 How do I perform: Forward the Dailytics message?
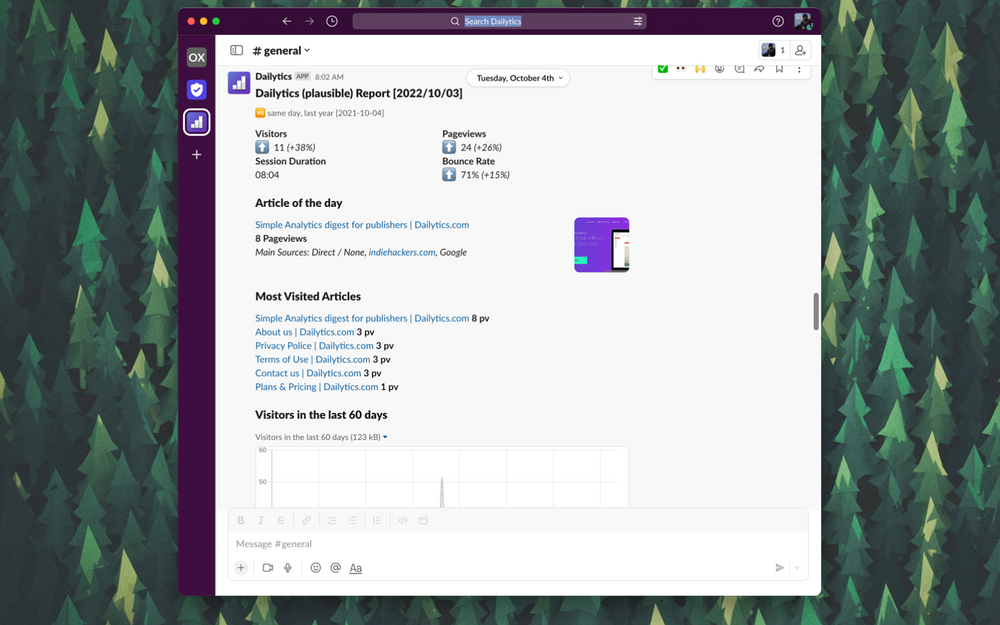point(759,68)
